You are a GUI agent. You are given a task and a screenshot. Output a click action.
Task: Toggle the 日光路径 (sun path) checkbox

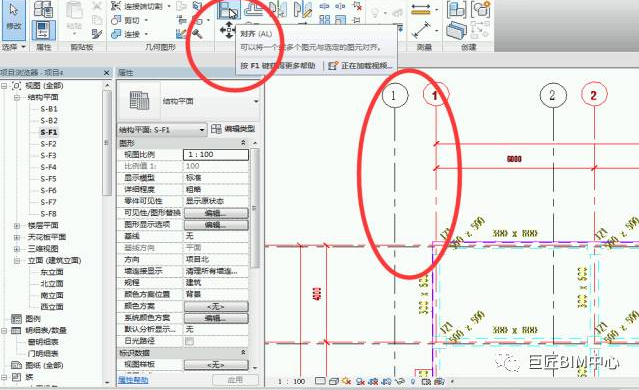pyautogui.click(x=189, y=341)
